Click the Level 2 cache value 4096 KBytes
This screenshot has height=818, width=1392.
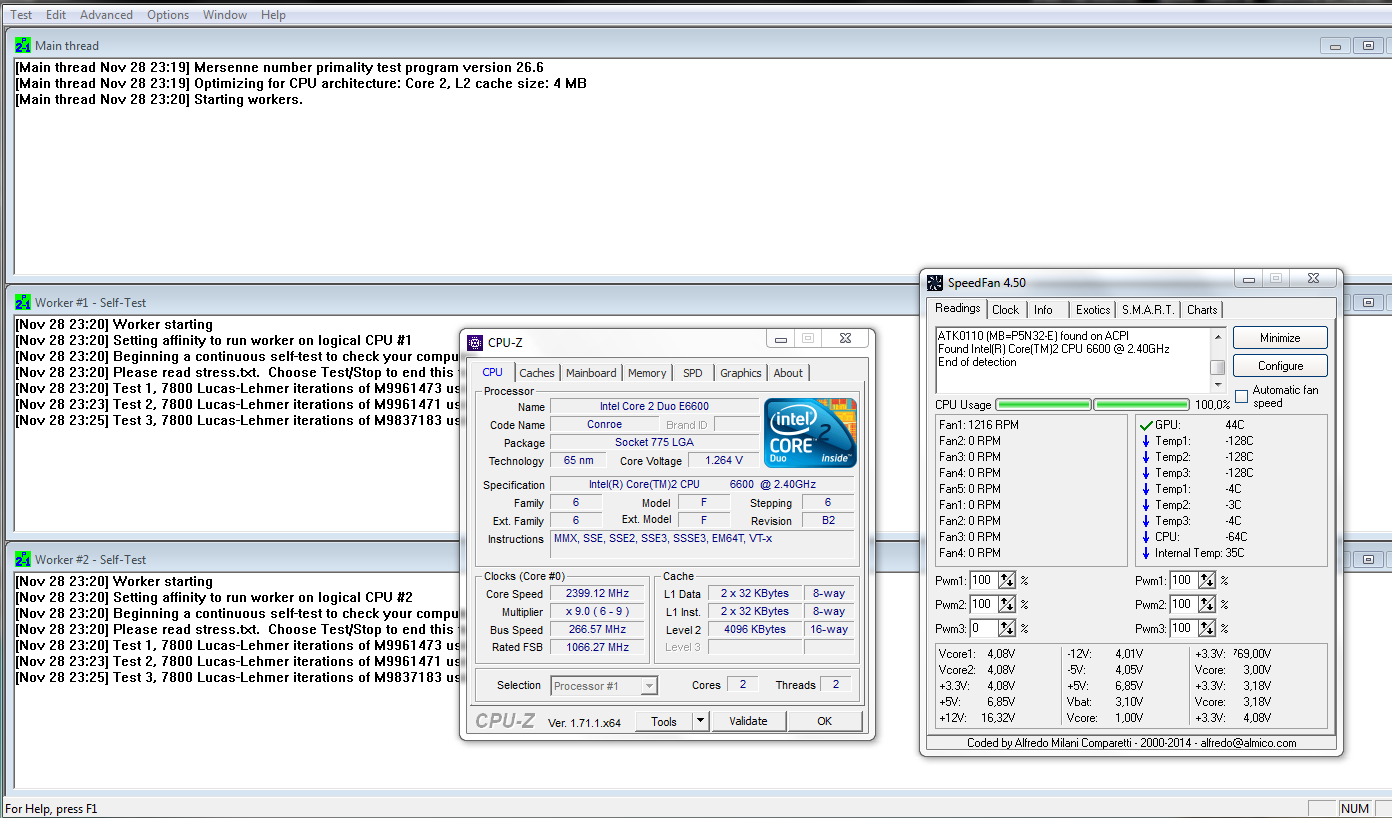pos(755,630)
